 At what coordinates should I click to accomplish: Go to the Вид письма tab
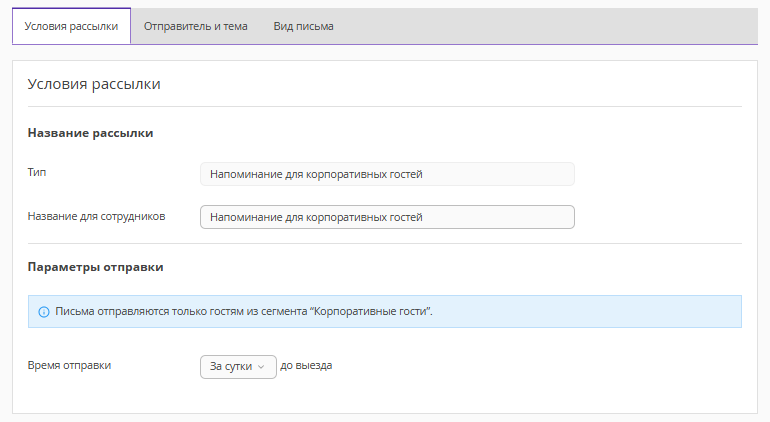pos(303,27)
